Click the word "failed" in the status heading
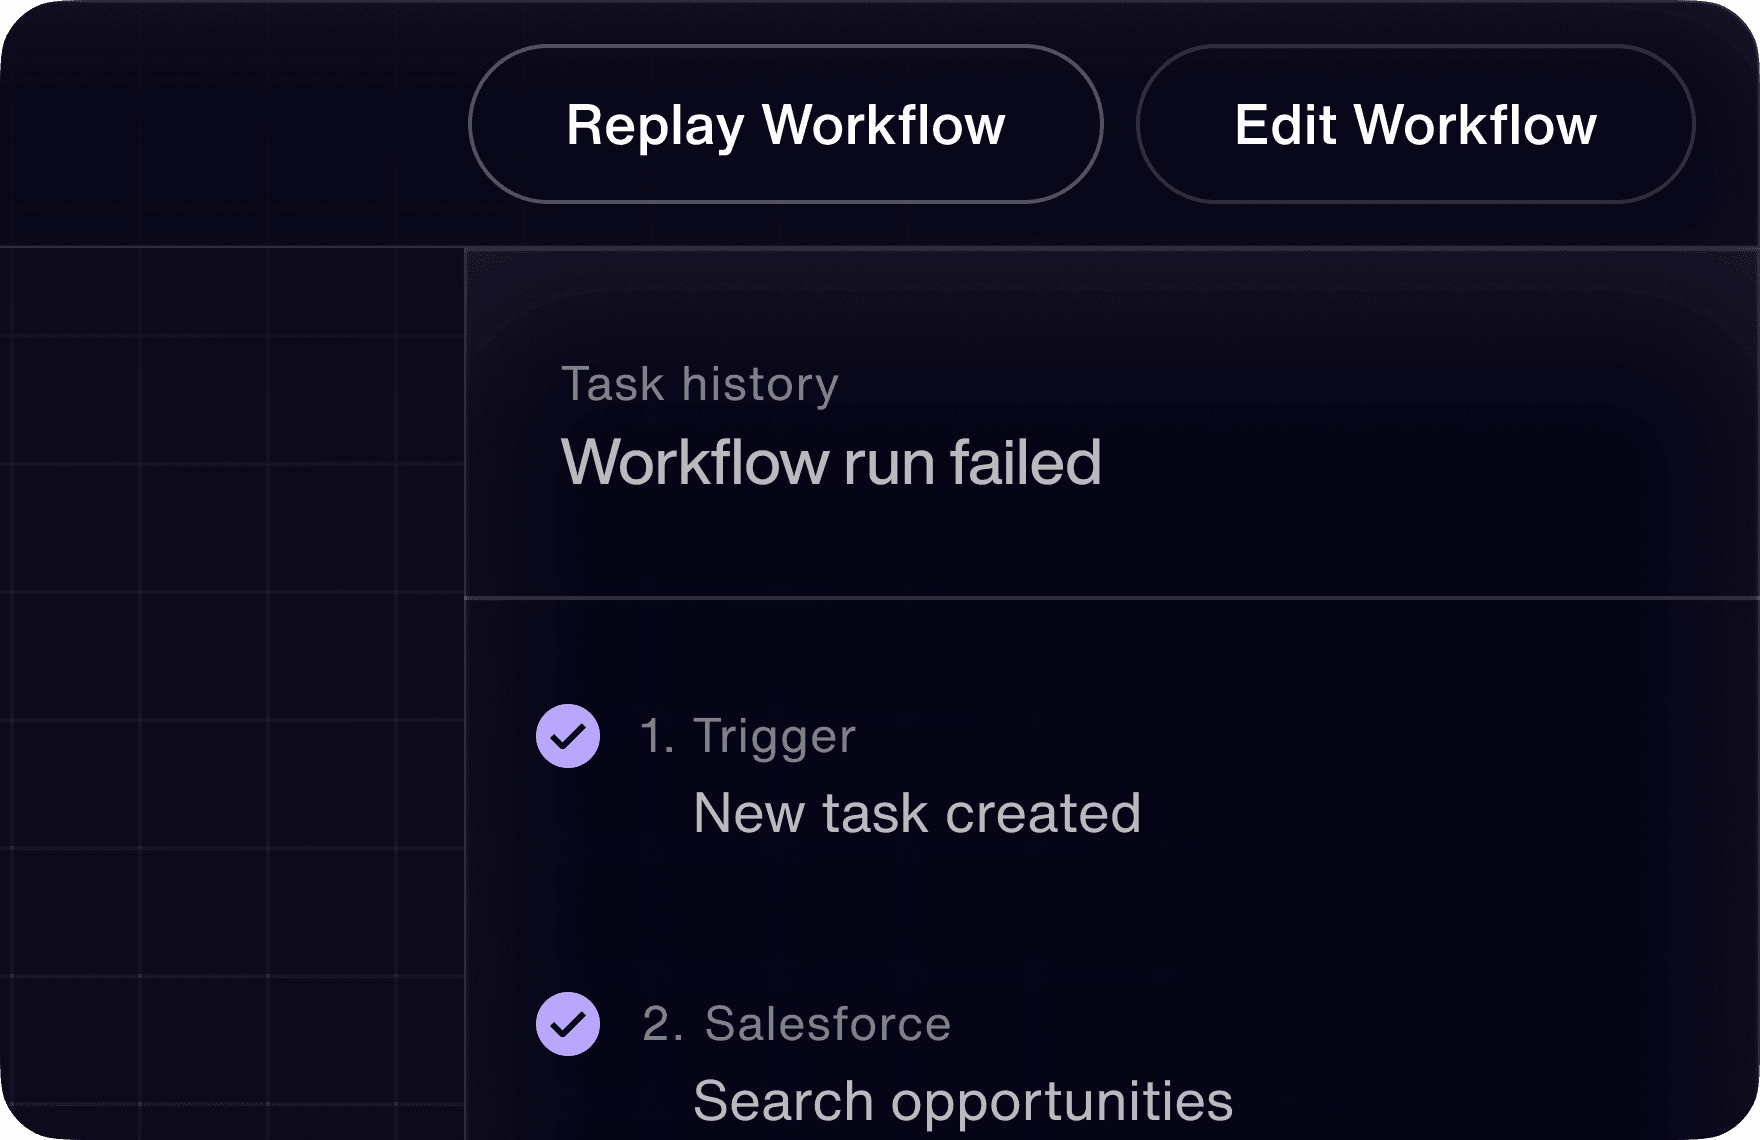1760x1140 pixels. (1025, 463)
